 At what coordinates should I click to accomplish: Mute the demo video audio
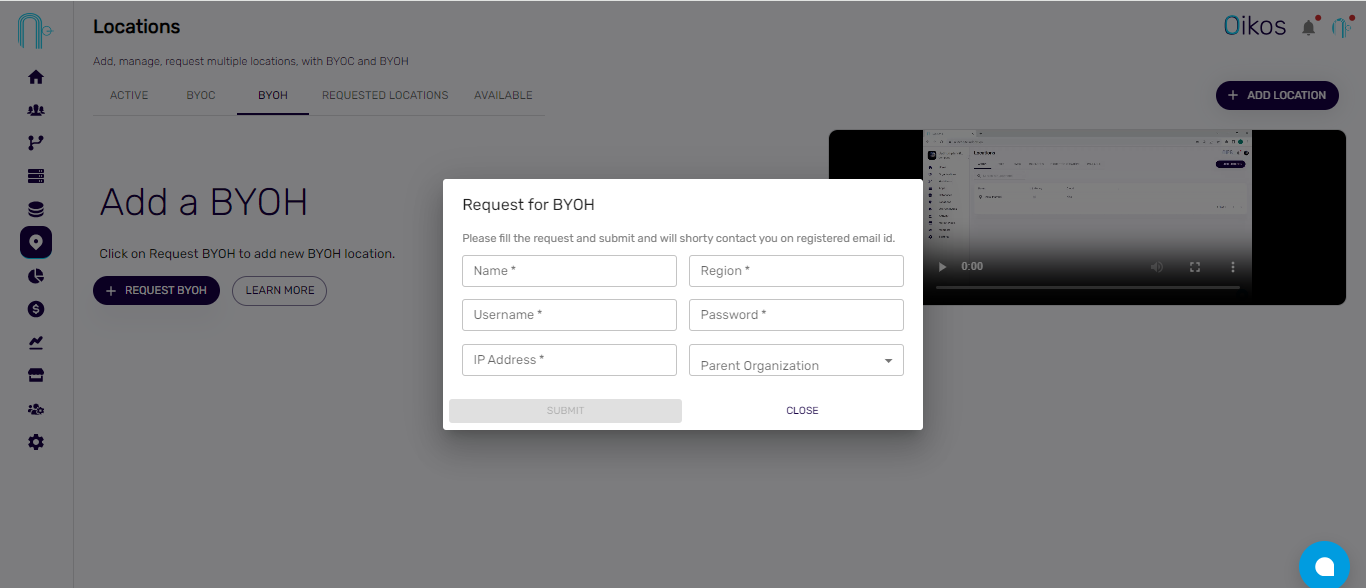pyautogui.click(x=1157, y=267)
